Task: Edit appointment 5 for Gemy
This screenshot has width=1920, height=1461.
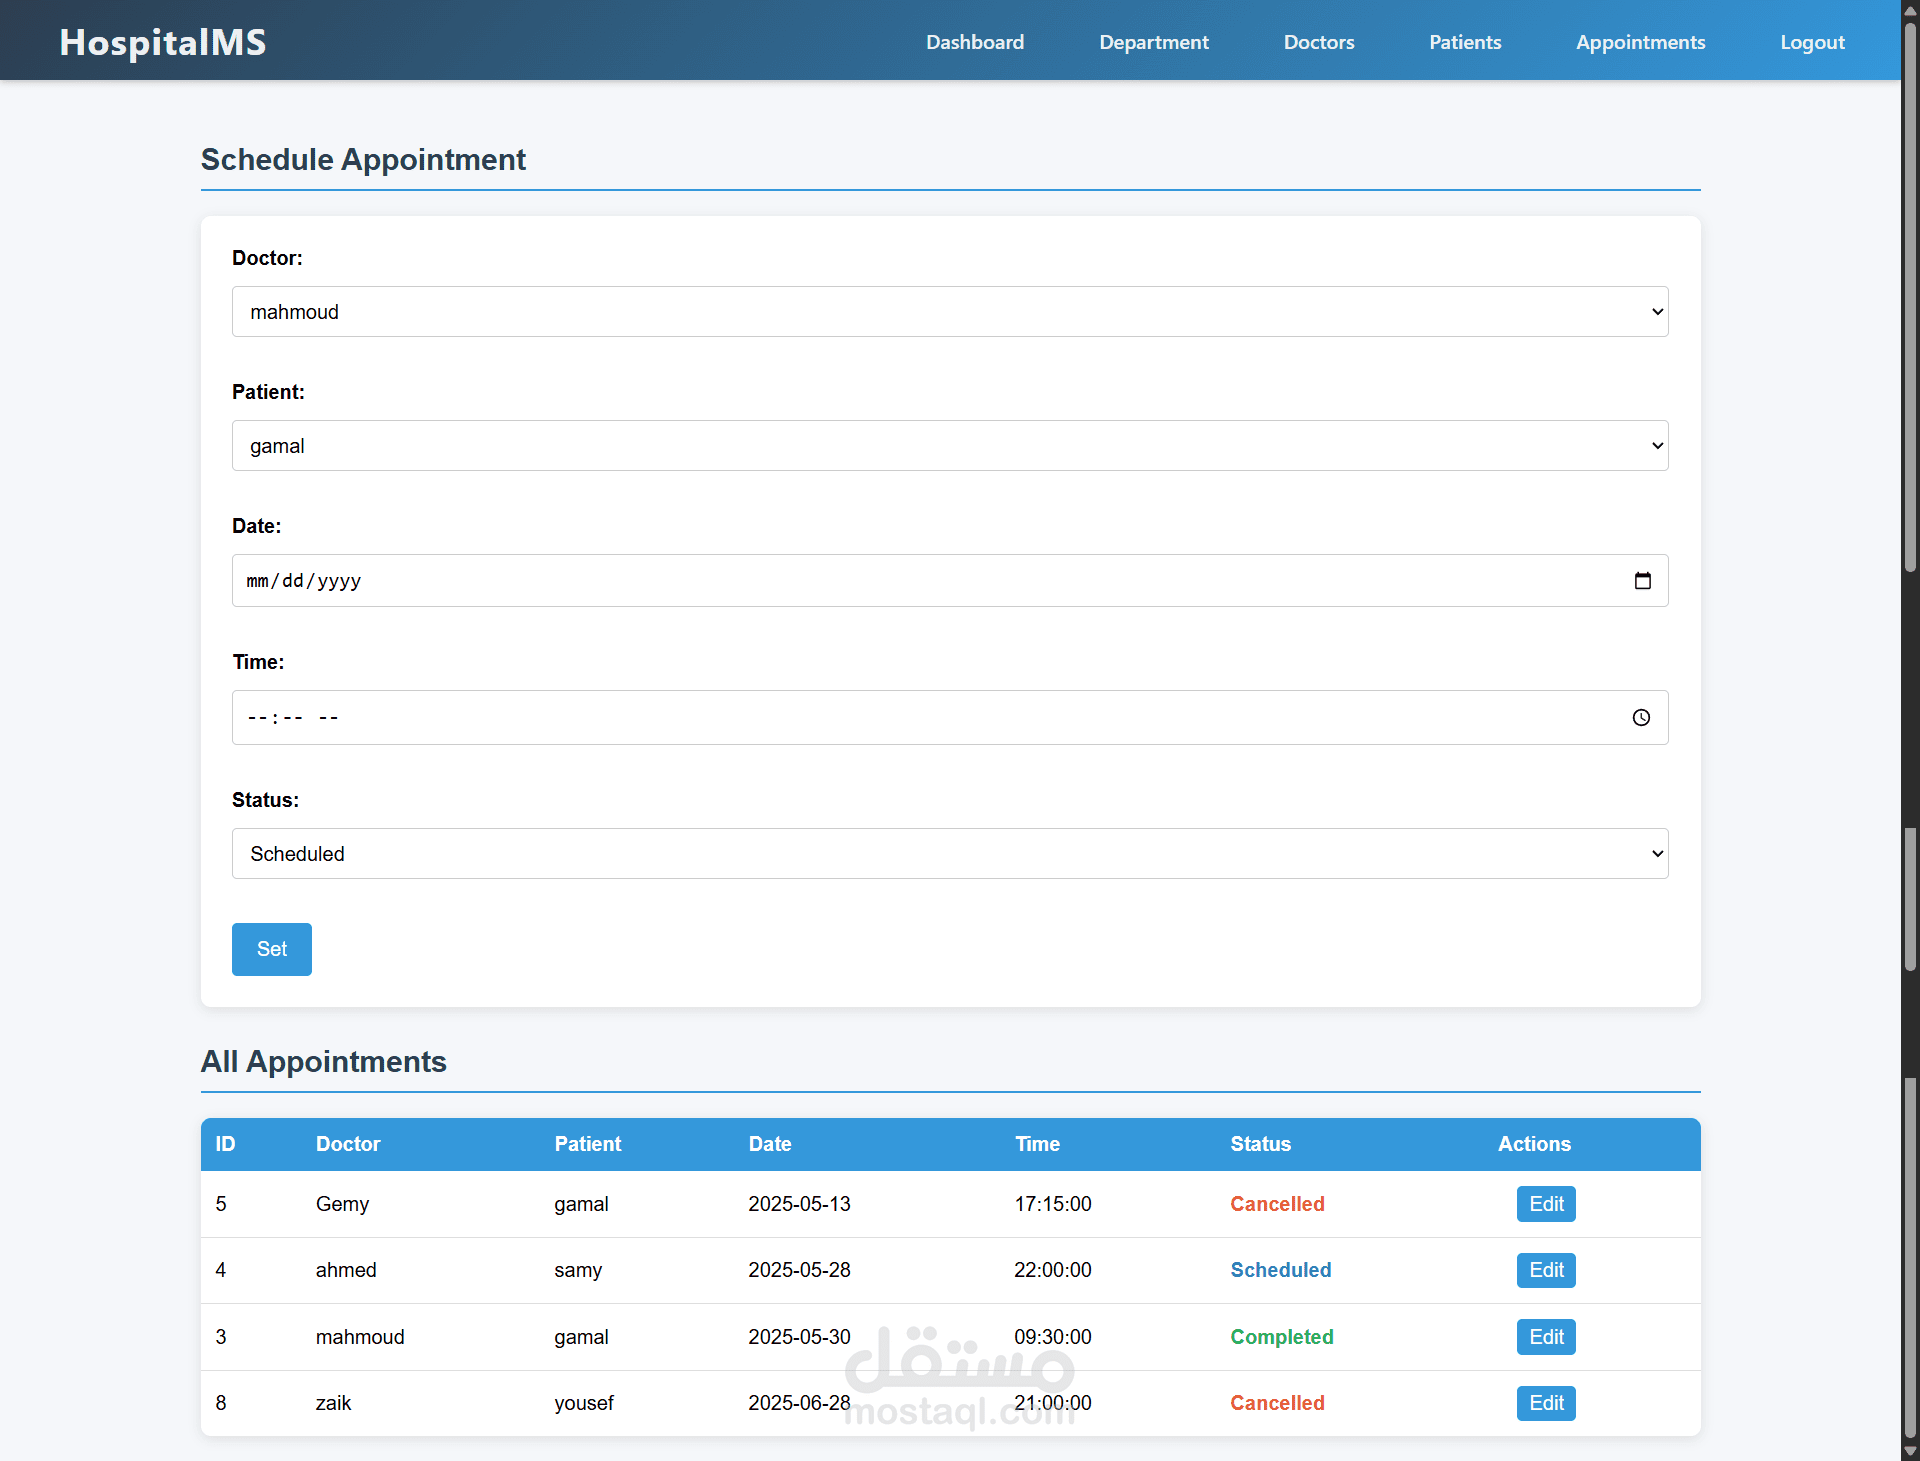Action: point(1546,1204)
